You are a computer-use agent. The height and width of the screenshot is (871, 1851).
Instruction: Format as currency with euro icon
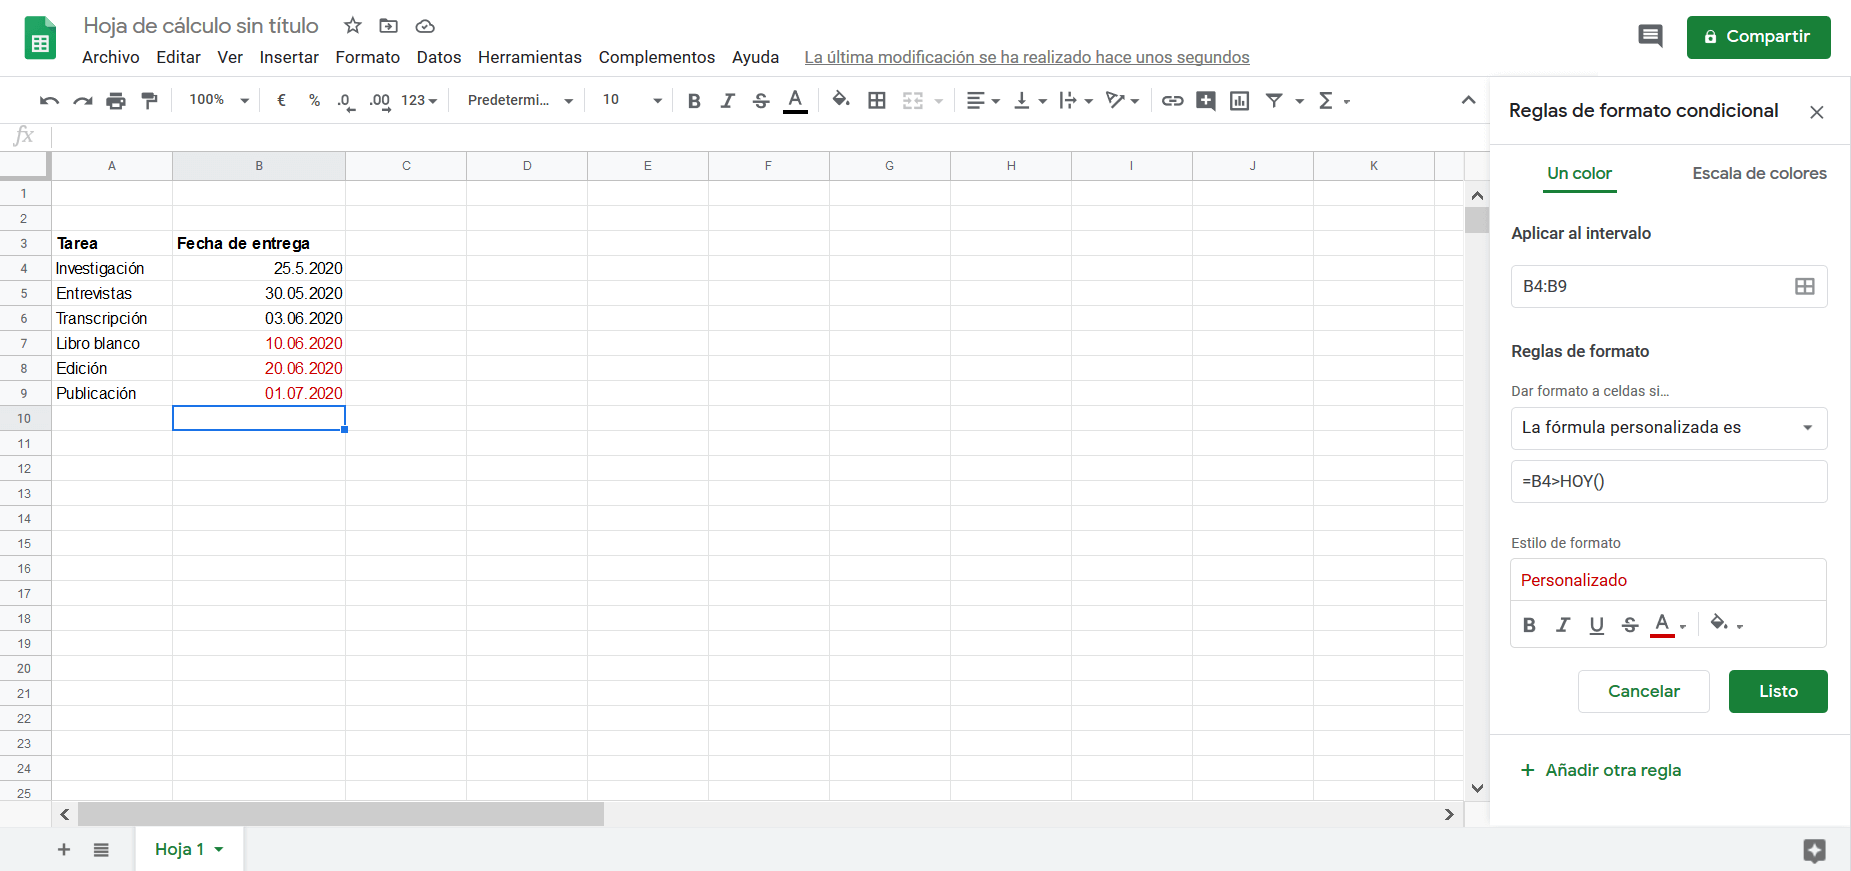coord(281,100)
